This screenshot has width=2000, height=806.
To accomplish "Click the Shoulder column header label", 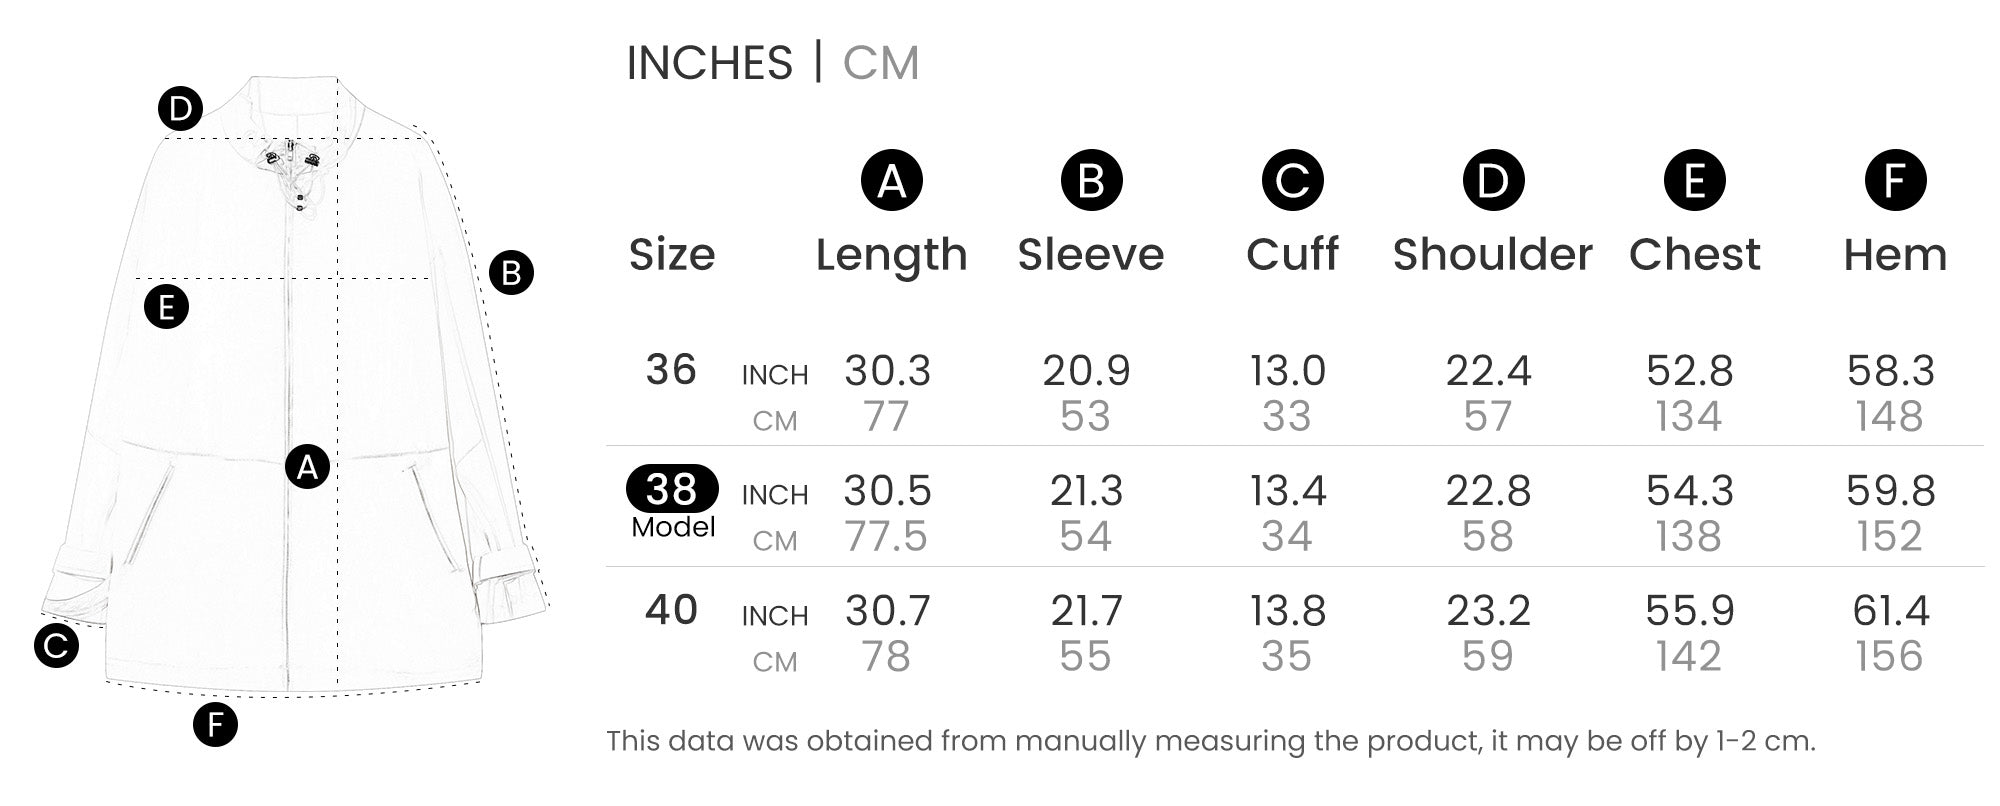I will pos(1492,254).
